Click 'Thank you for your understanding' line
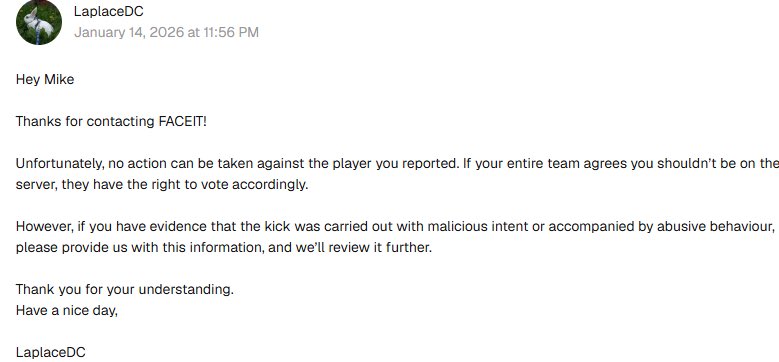This screenshot has height=362, width=779. (125, 290)
